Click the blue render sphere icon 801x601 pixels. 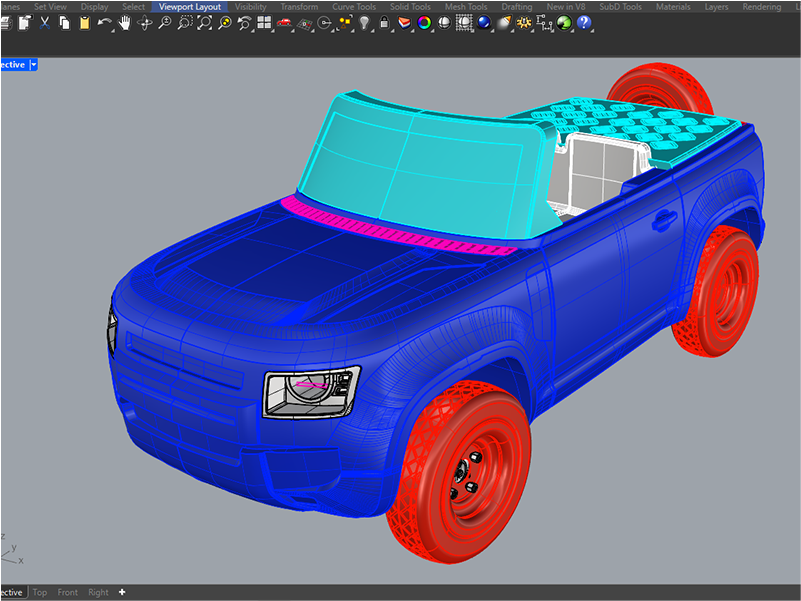484,22
